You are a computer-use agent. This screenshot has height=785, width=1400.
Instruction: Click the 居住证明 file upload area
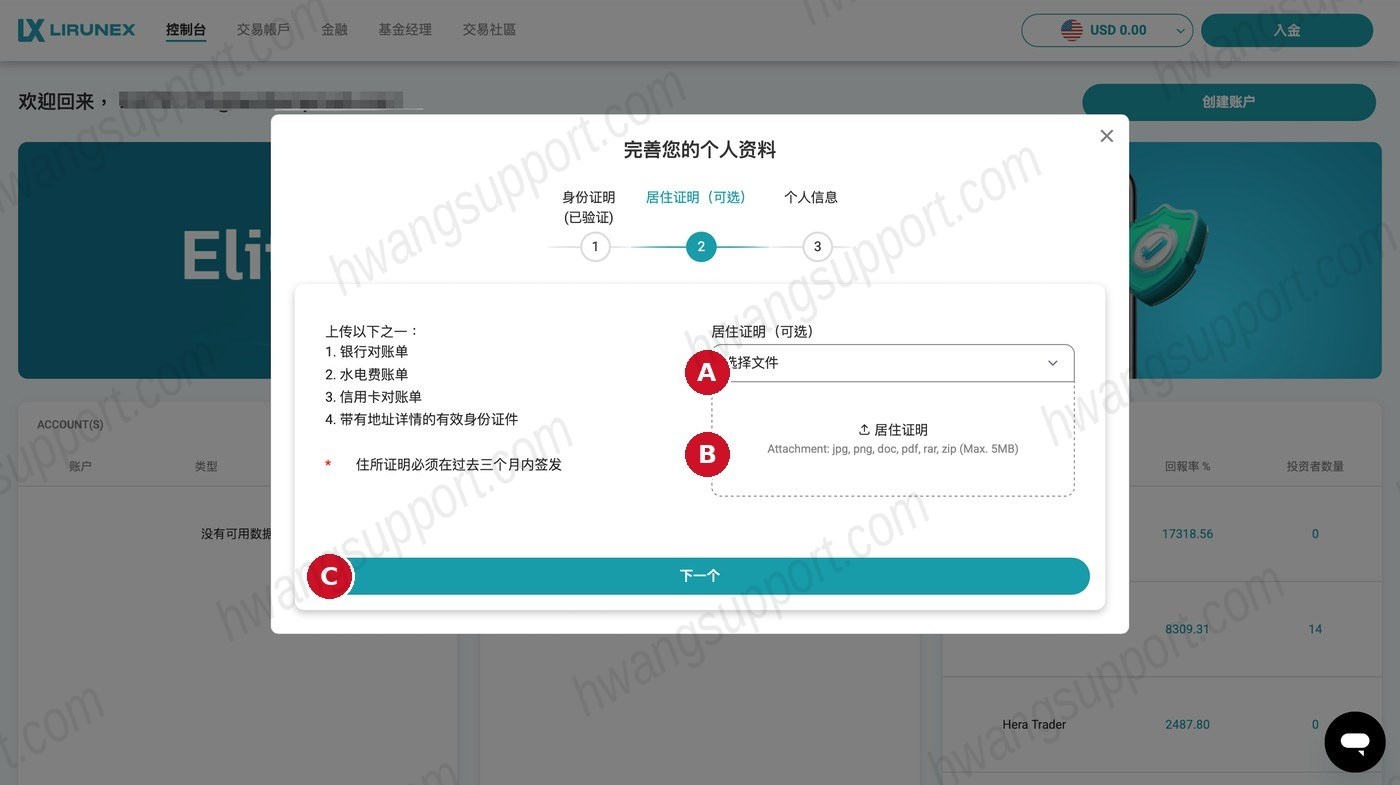(x=893, y=439)
